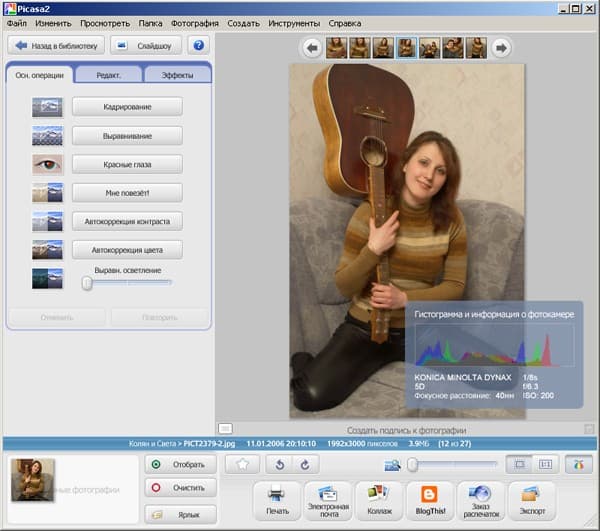Open the help question mark button
Screen dimensions: 600x531
click(199, 46)
